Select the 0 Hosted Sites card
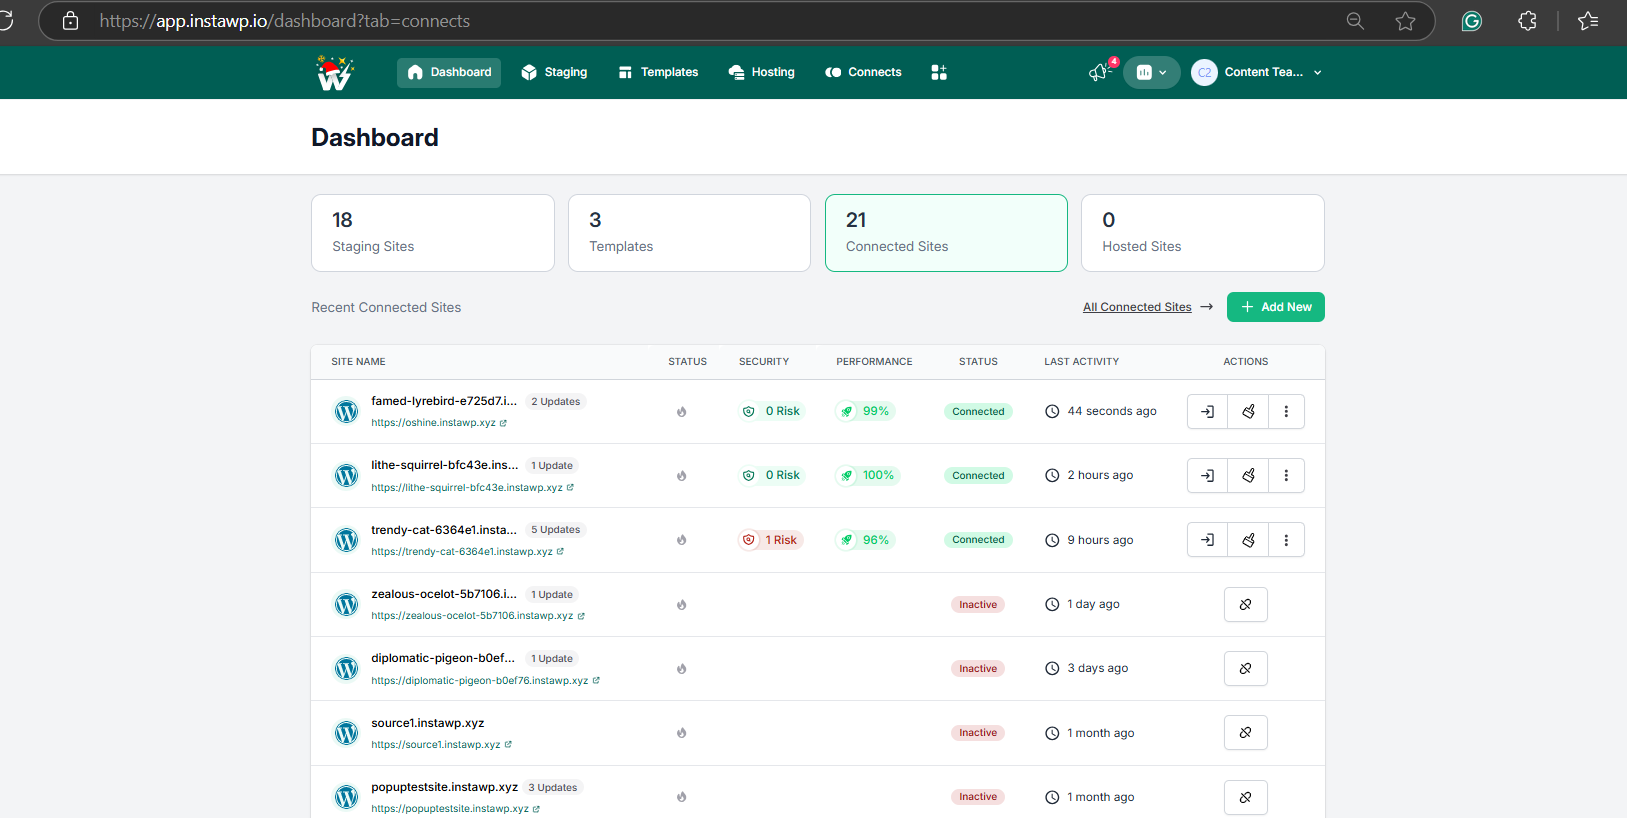 (1203, 233)
